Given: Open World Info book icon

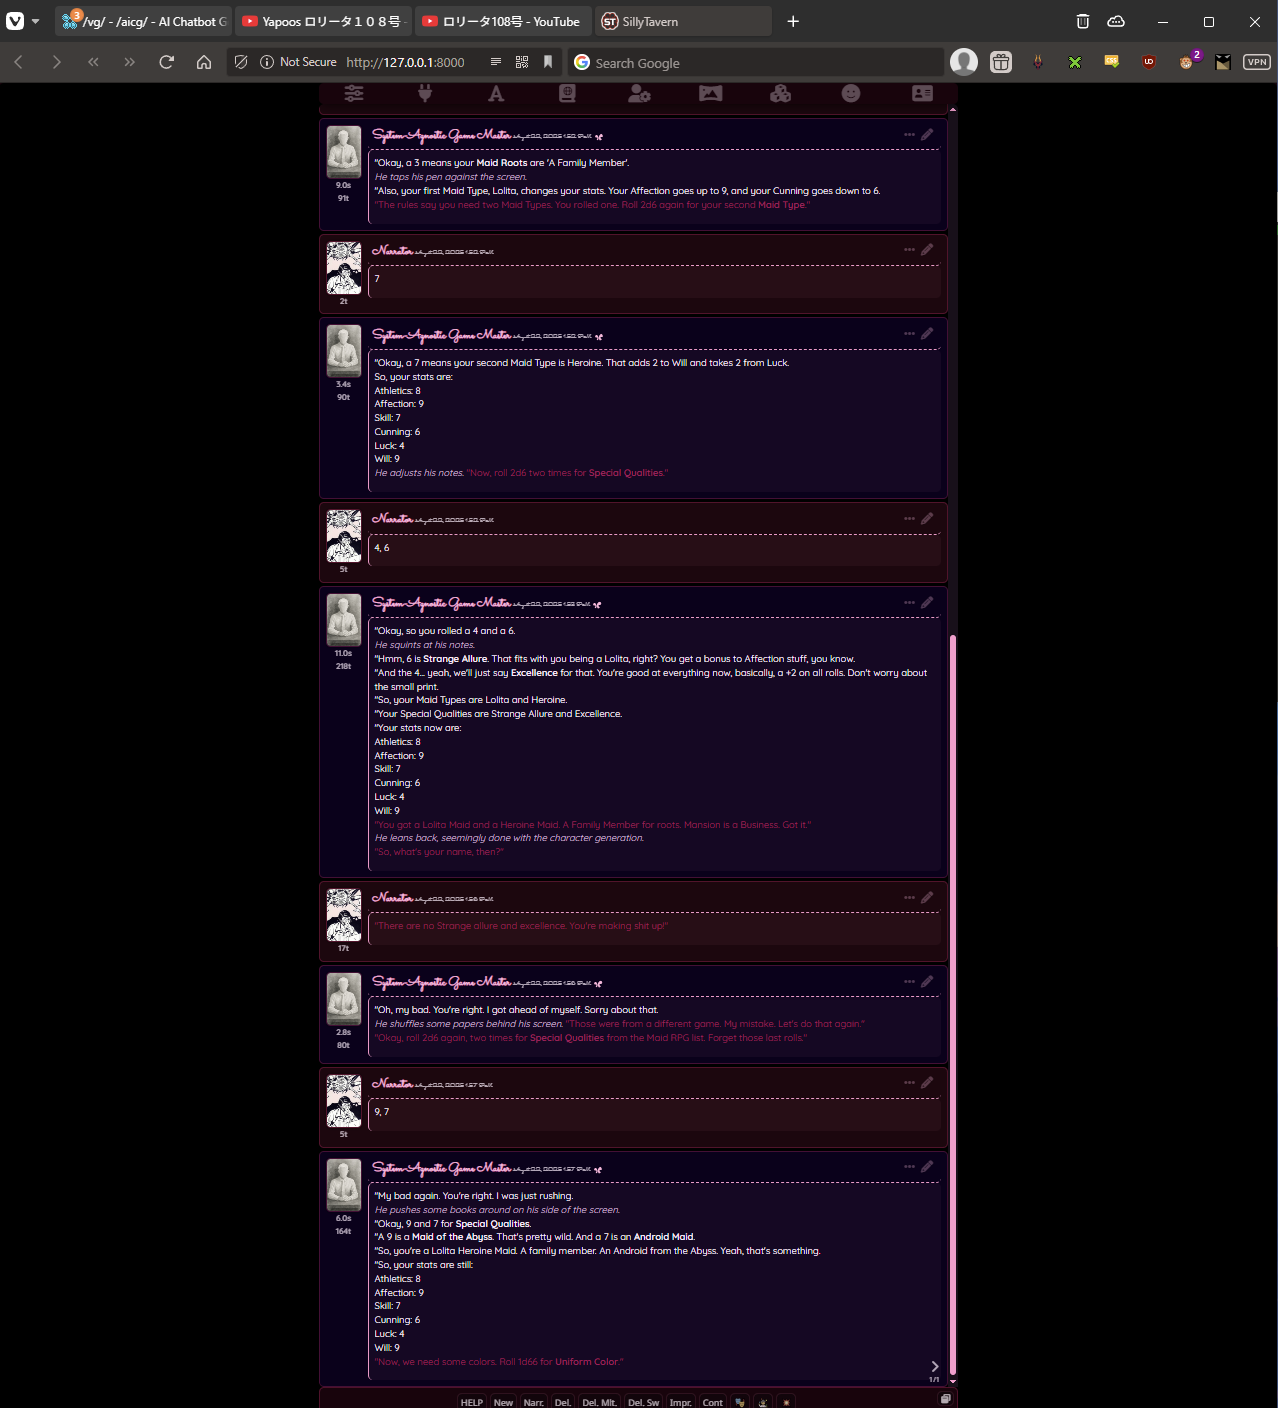Looking at the screenshot, I should (x=567, y=93).
